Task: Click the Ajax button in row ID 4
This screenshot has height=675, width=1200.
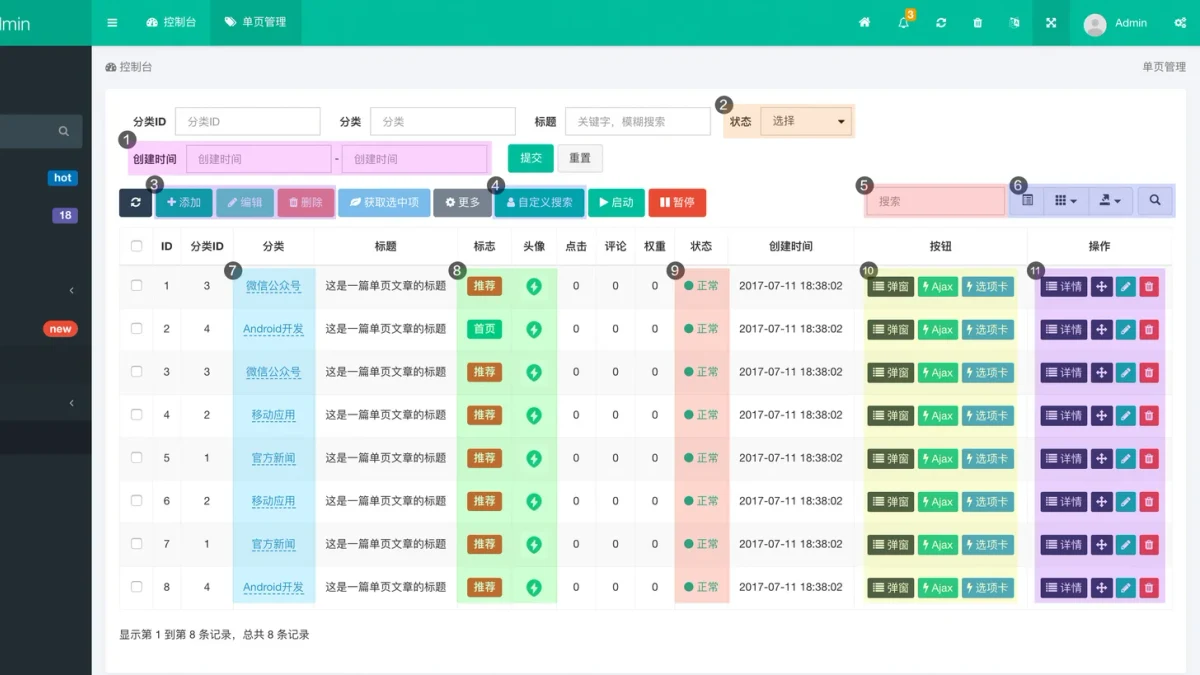Action: [x=937, y=416]
